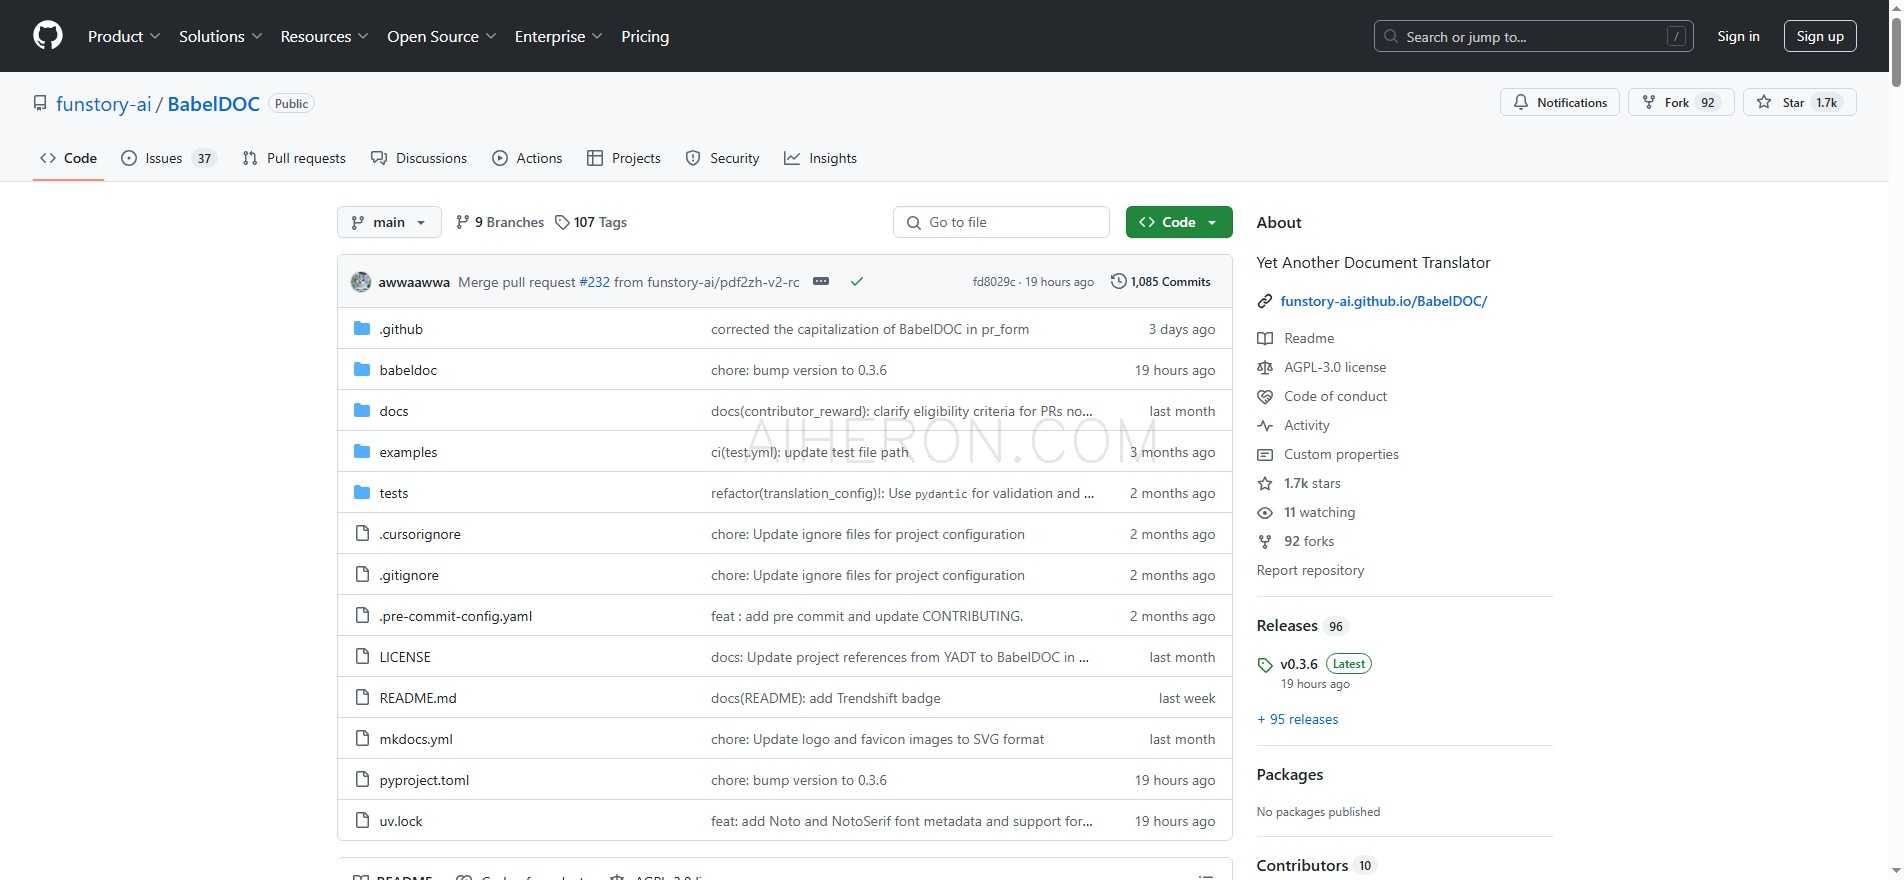Switch to the Projects tab
The height and width of the screenshot is (880, 1904).
coord(624,158)
